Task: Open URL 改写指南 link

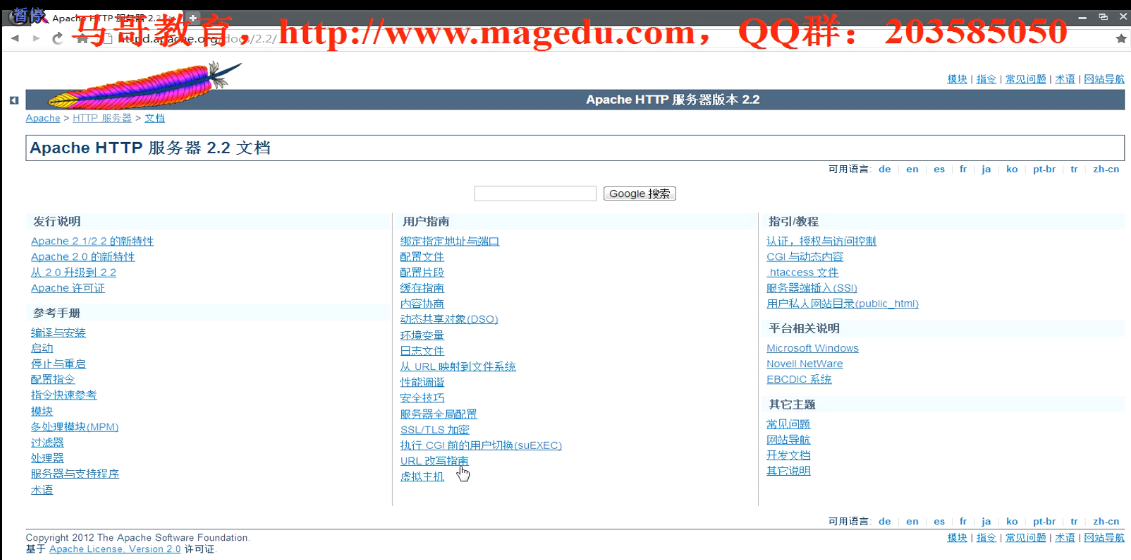Action: coord(434,460)
